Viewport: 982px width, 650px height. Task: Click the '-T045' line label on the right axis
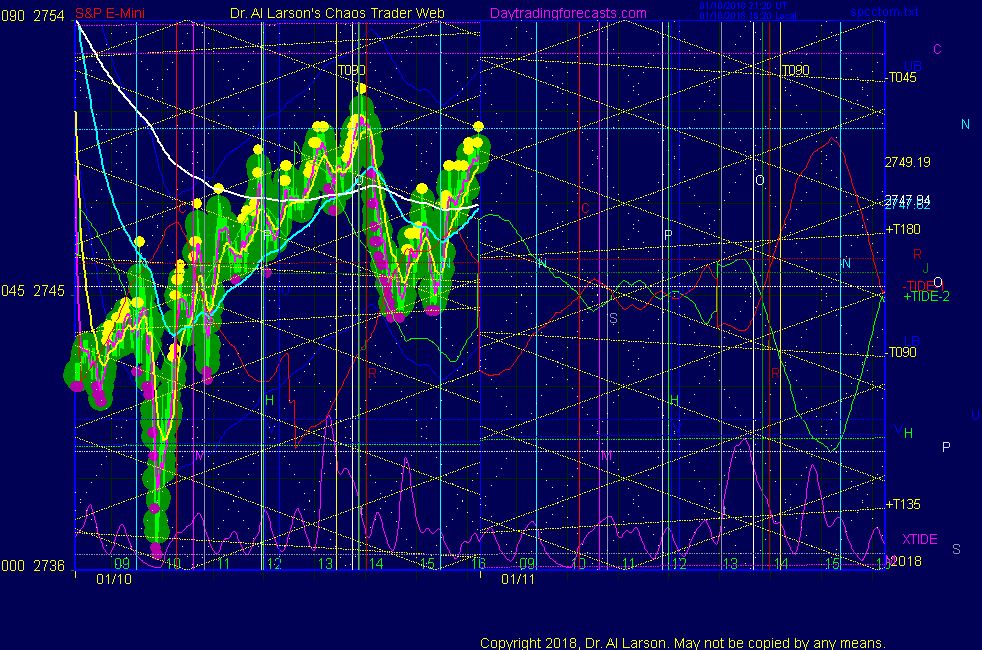coord(901,78)
